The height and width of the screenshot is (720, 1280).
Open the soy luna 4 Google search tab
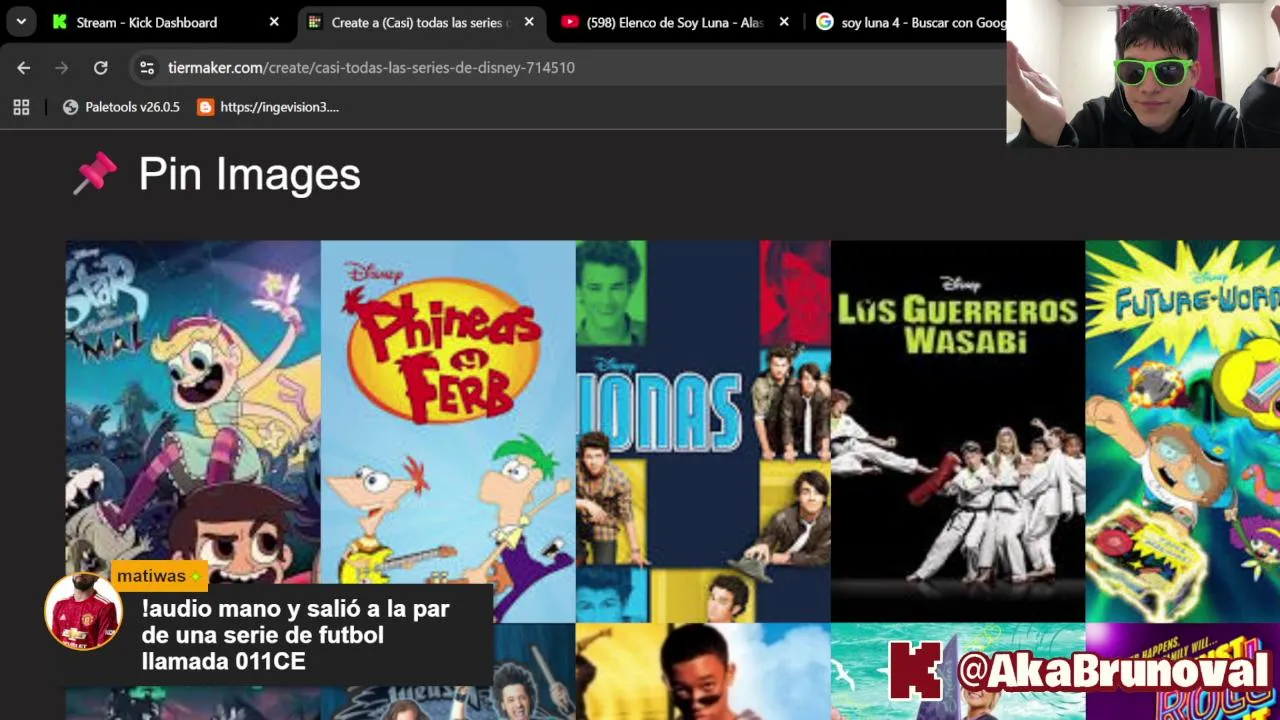pos(910,22)
